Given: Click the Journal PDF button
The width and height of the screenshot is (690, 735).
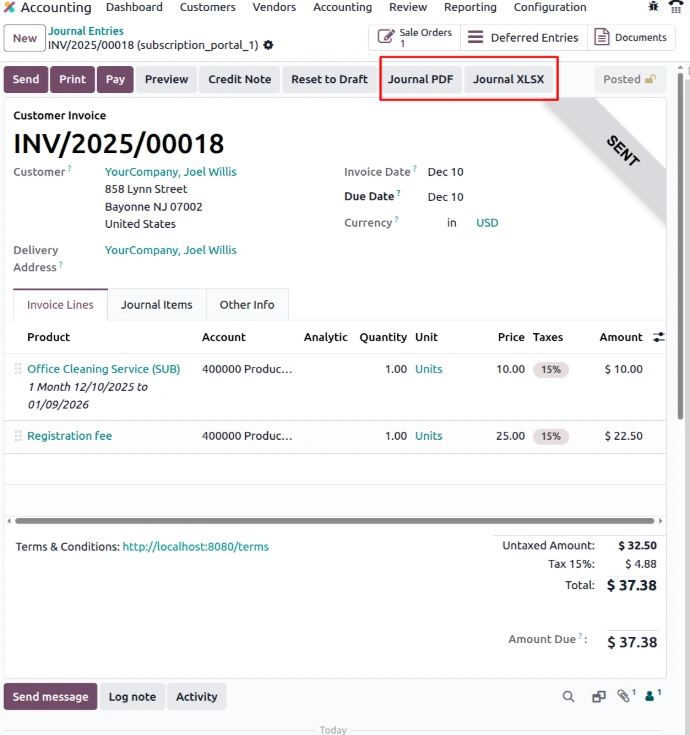Looking at the screenshot, I should click(421, 79).
